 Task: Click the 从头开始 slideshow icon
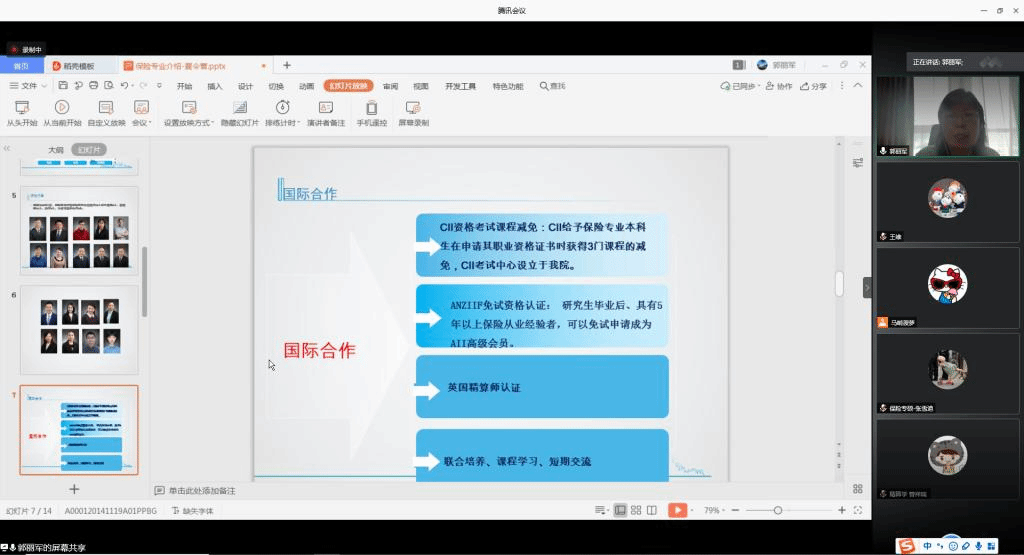(x=21, y=108)
